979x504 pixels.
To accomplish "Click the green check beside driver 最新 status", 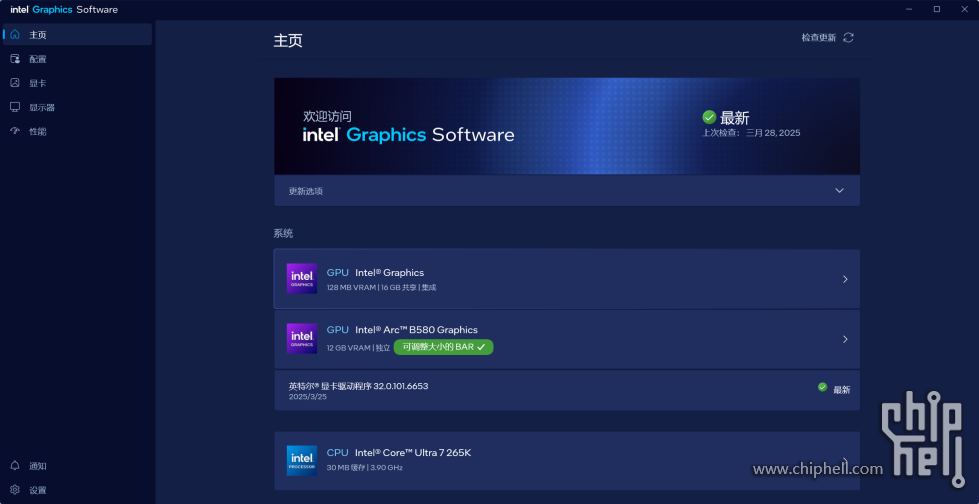I will (822, 387).
